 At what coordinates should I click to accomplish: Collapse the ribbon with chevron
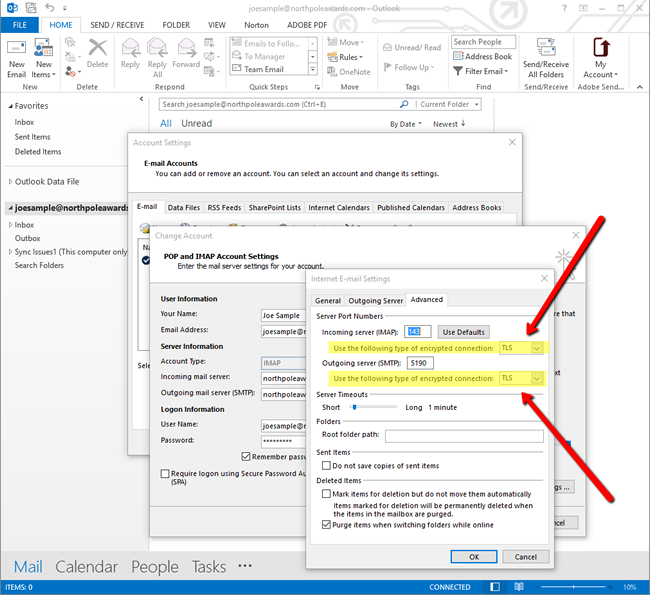coord(640,87)
